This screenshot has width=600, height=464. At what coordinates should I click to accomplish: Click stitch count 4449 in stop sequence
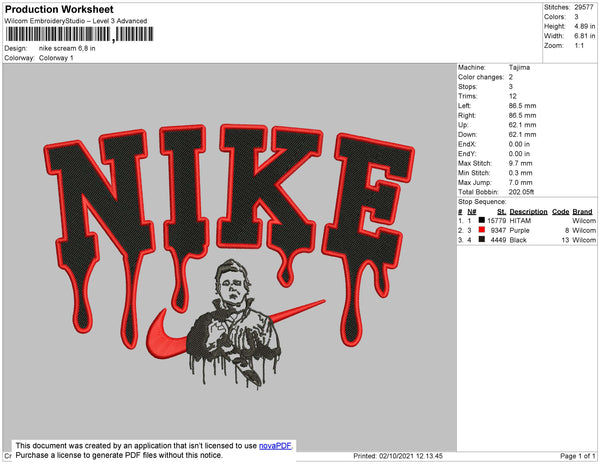(x=498, y=240)
